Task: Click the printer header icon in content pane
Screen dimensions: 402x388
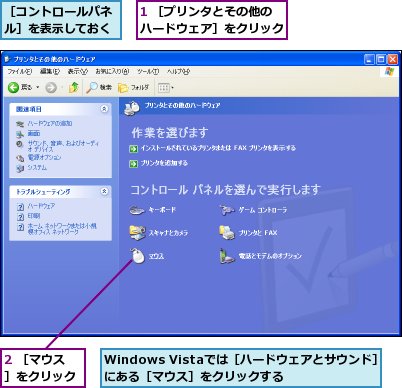Action: 132,108
